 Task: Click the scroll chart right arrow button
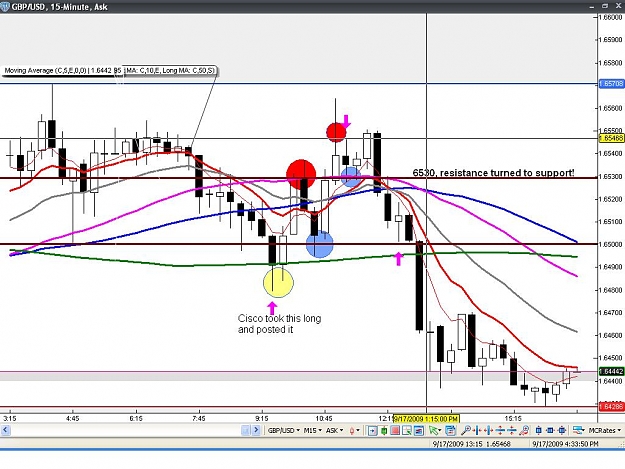point(256,430)
